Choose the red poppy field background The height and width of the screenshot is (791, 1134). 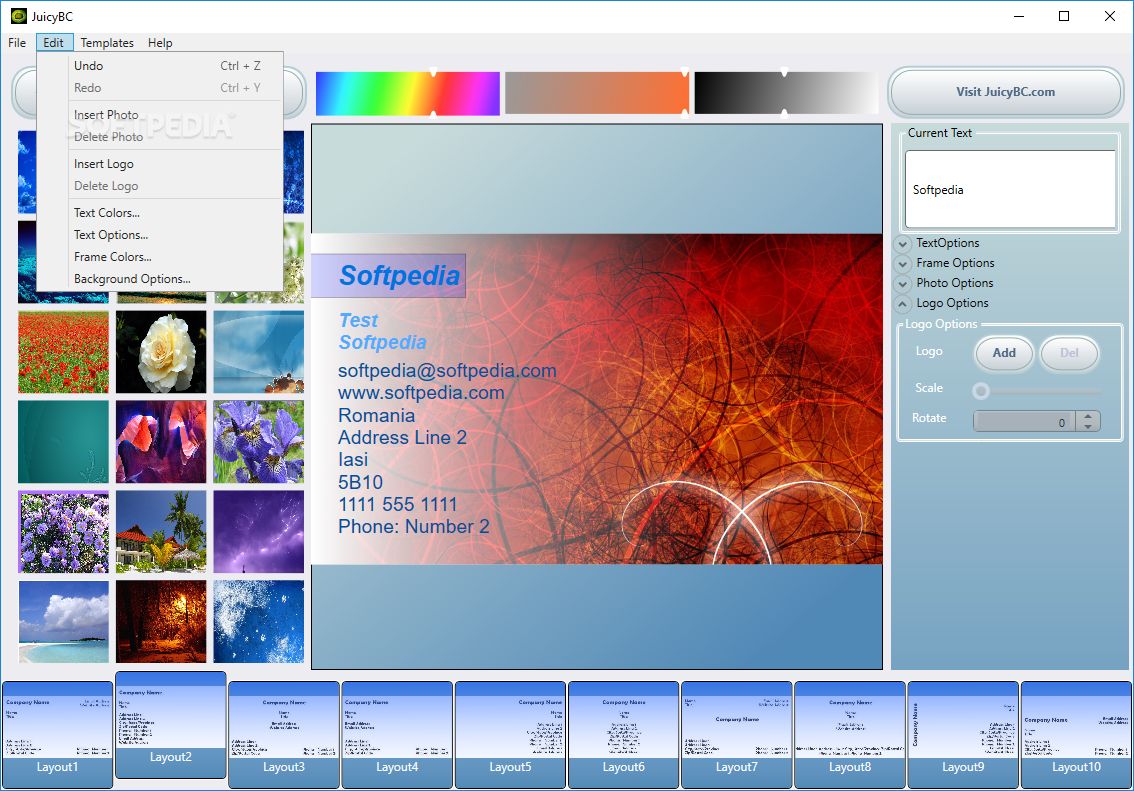[x=64, y=352]
